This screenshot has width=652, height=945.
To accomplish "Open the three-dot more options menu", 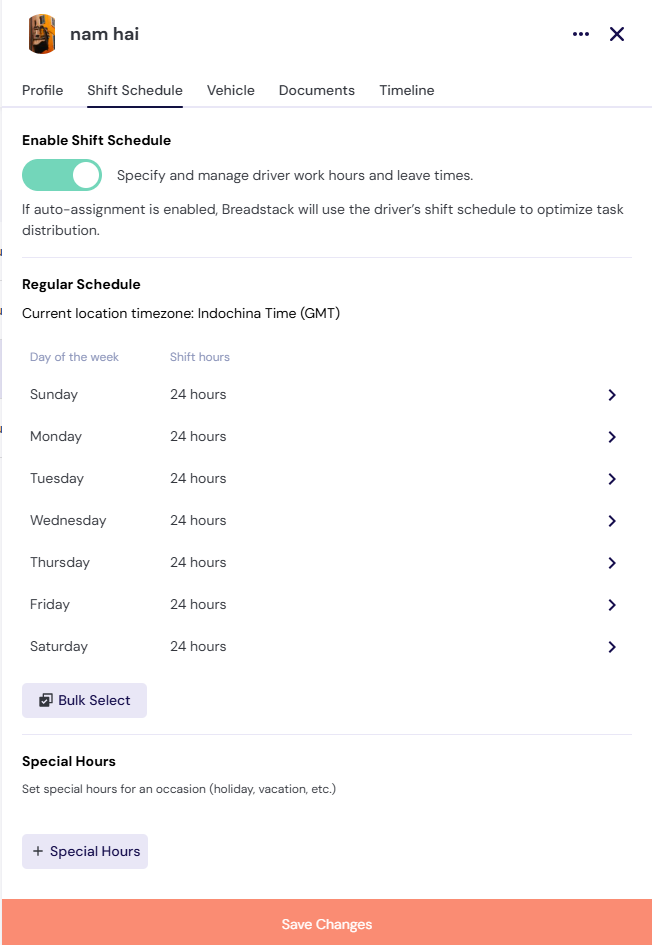I will coord(581,34).
